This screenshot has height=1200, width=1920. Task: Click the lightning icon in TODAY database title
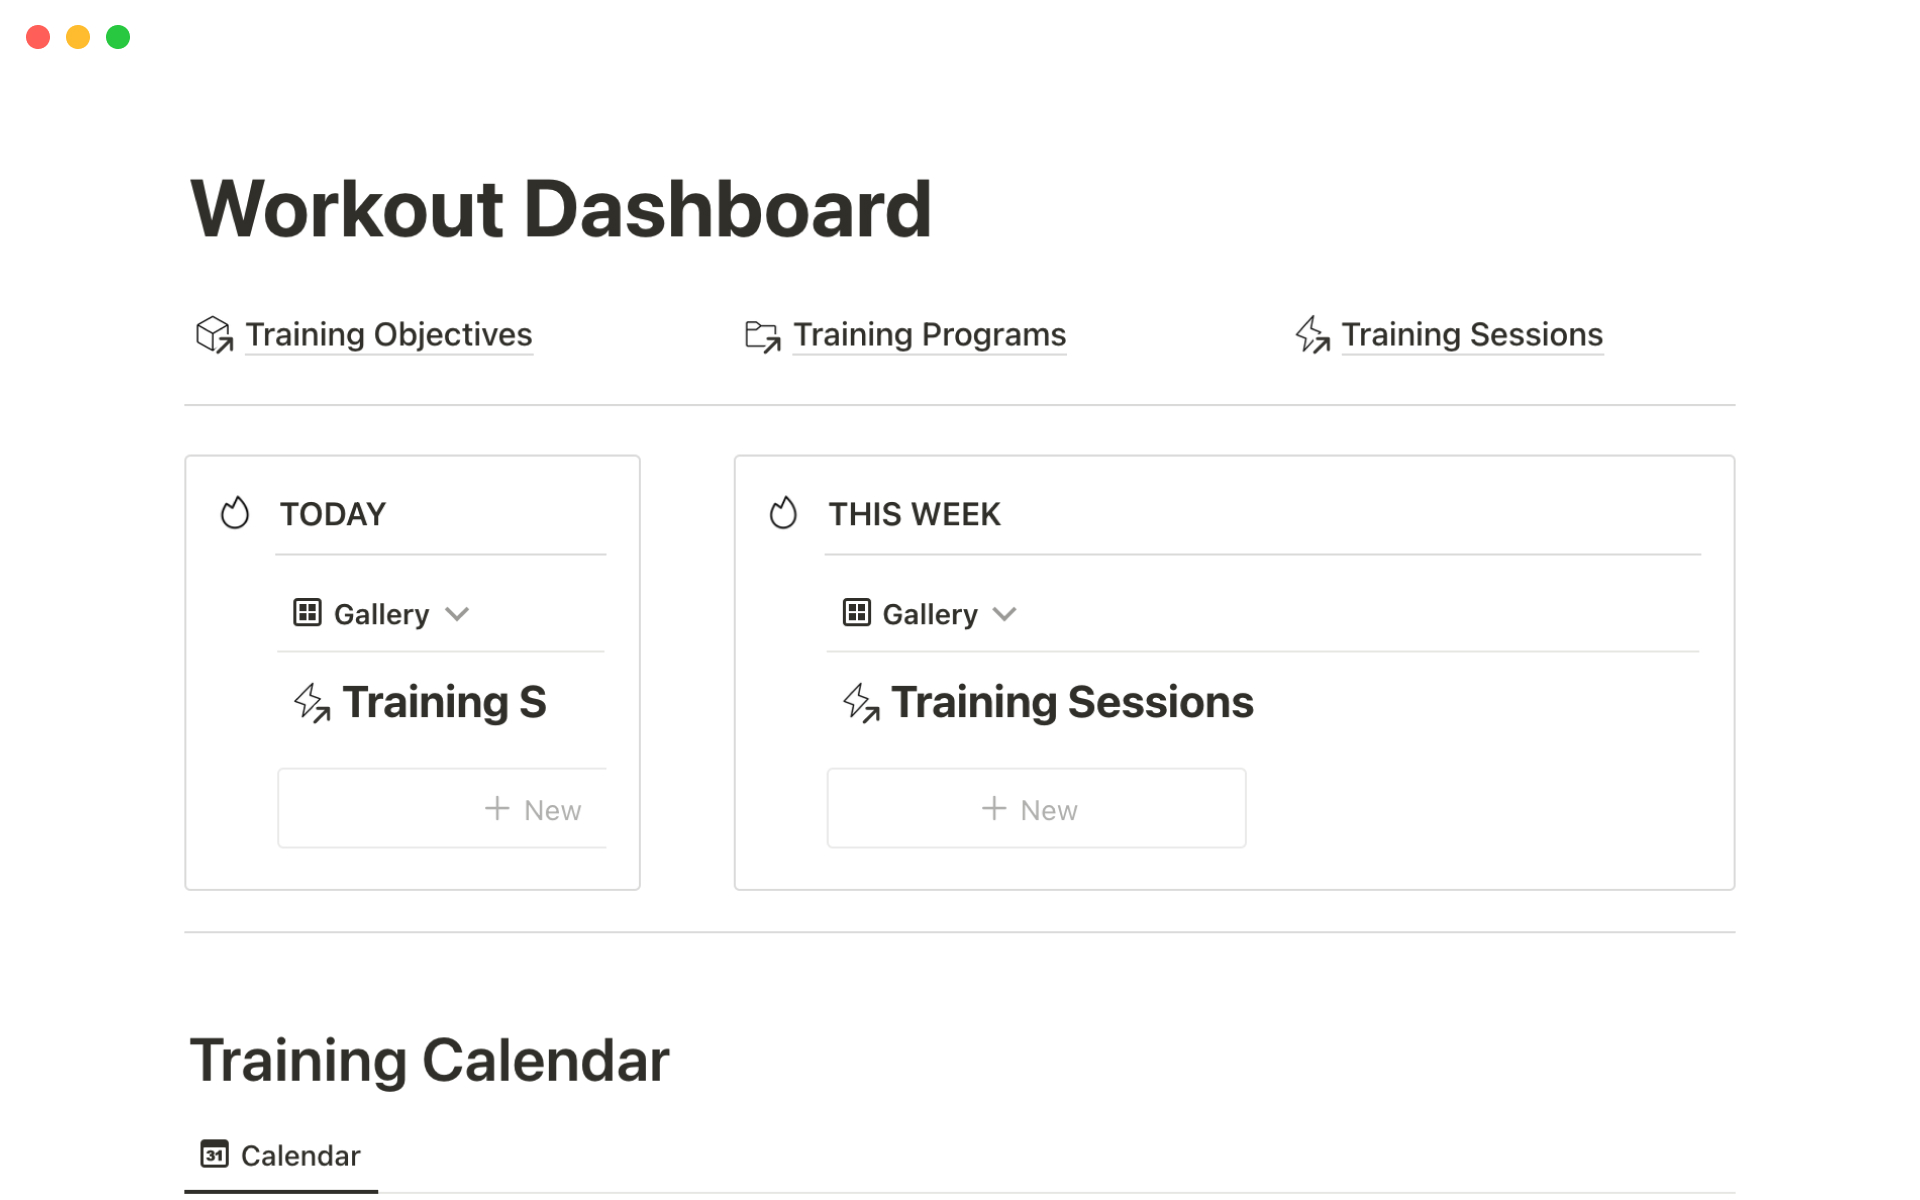click(311, 703)
